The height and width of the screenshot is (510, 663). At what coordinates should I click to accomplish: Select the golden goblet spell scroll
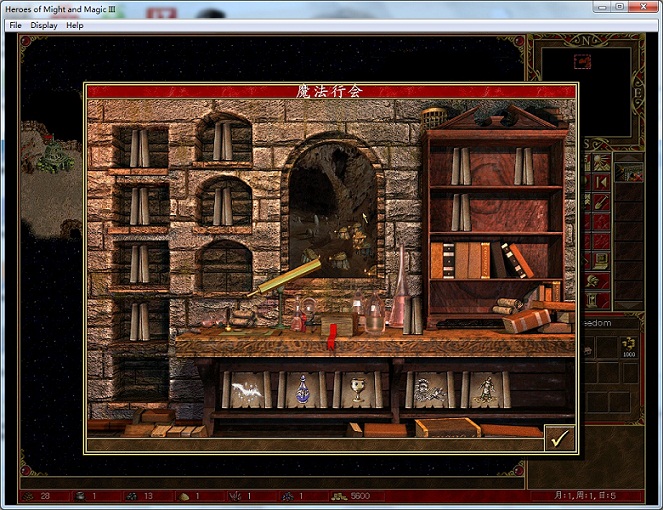tap(358, 390)
